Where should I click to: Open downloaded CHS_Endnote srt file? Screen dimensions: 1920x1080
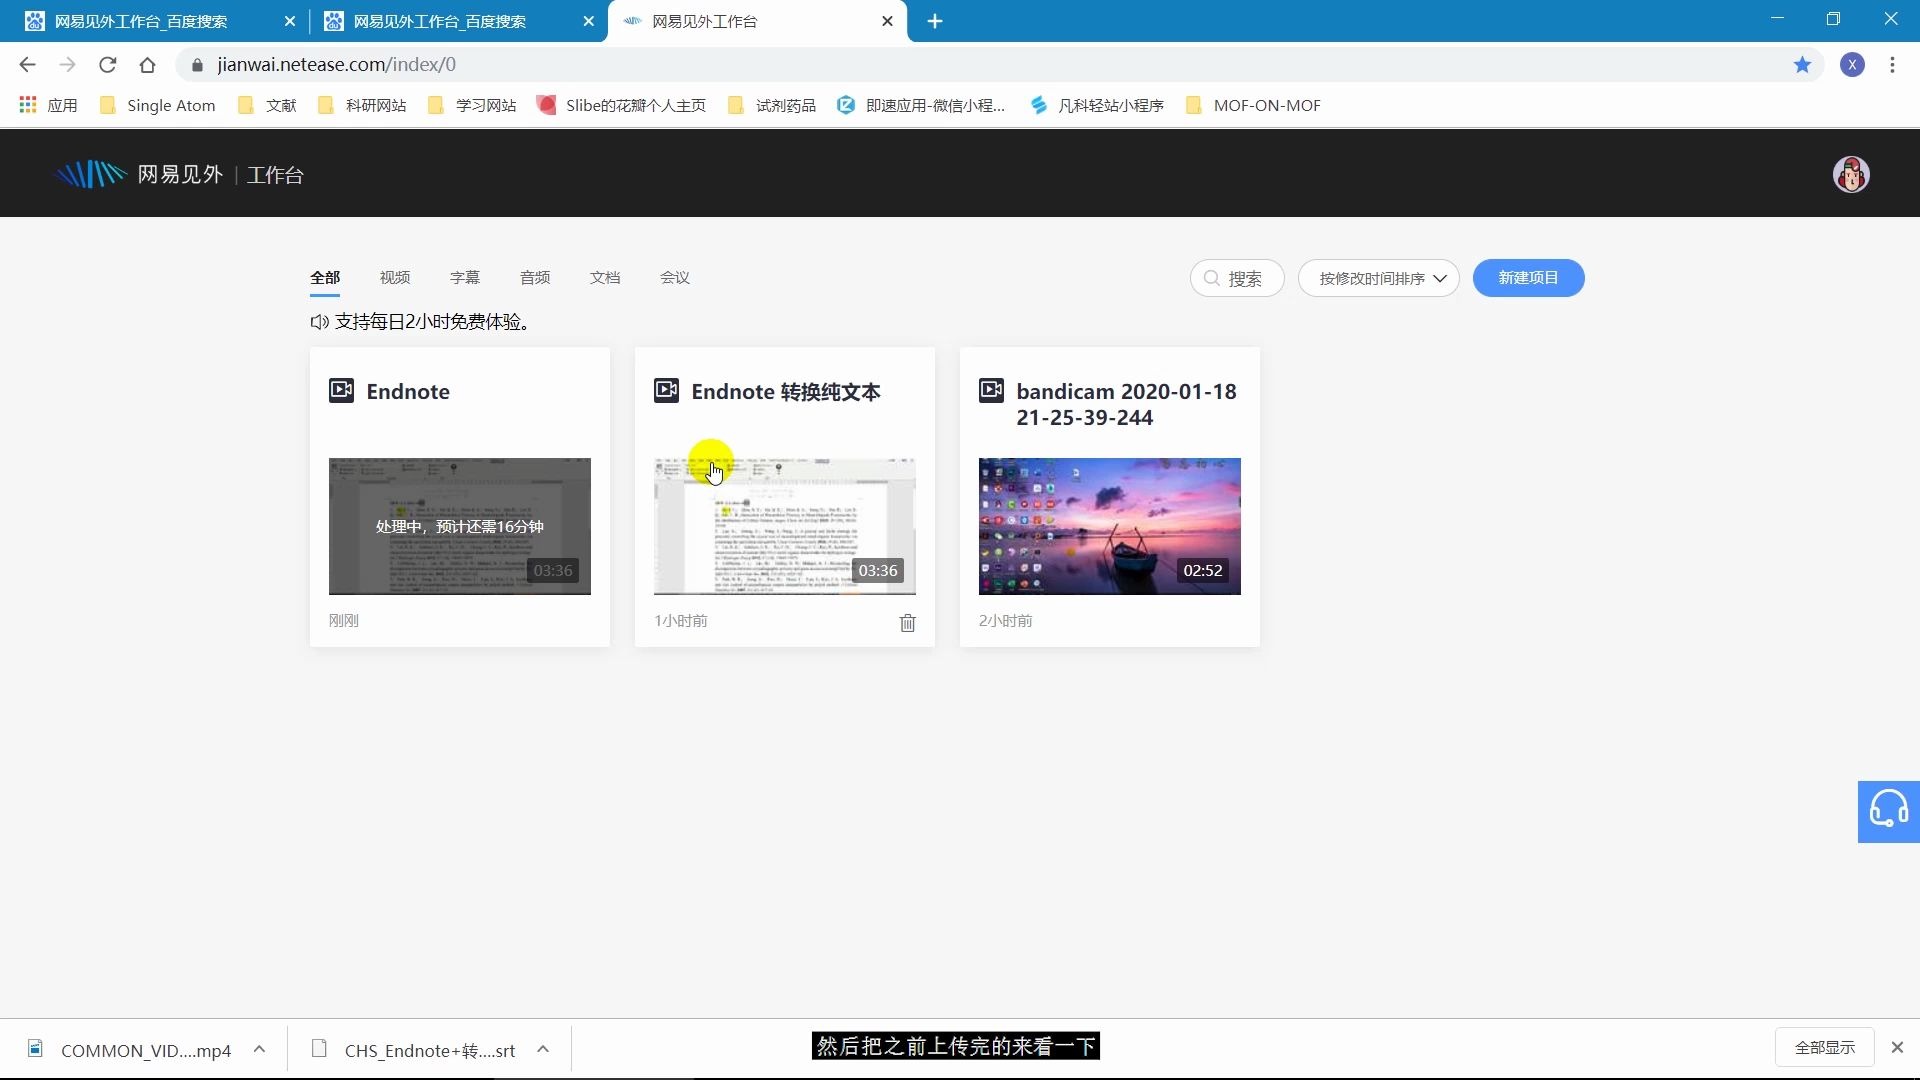415,1050
